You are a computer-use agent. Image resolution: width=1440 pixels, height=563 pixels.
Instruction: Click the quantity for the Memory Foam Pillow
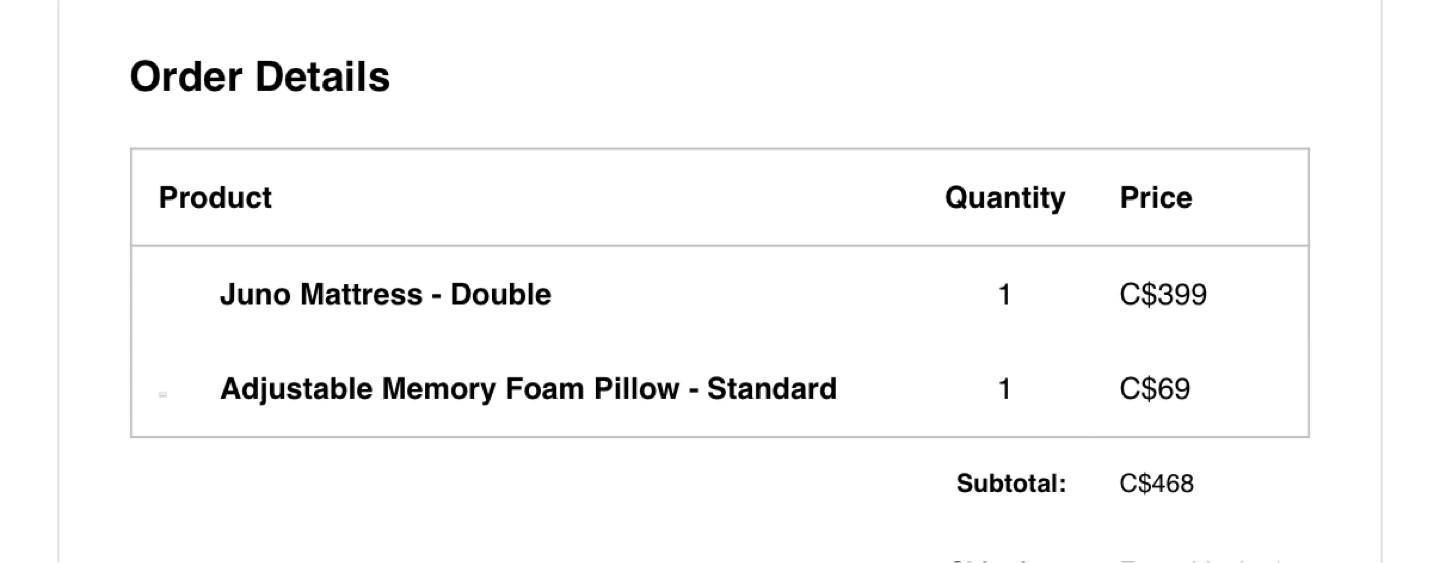point(1005,388)
